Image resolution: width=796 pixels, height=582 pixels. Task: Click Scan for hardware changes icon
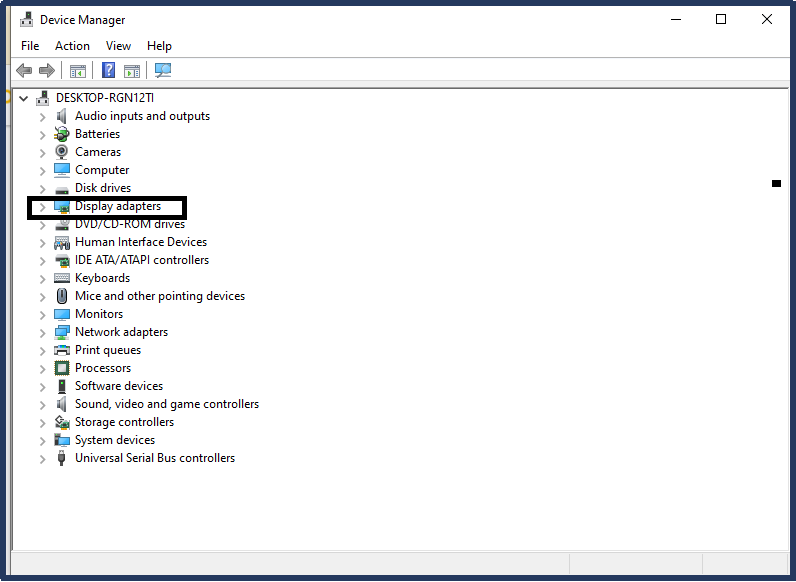click(x=163, y=70)
